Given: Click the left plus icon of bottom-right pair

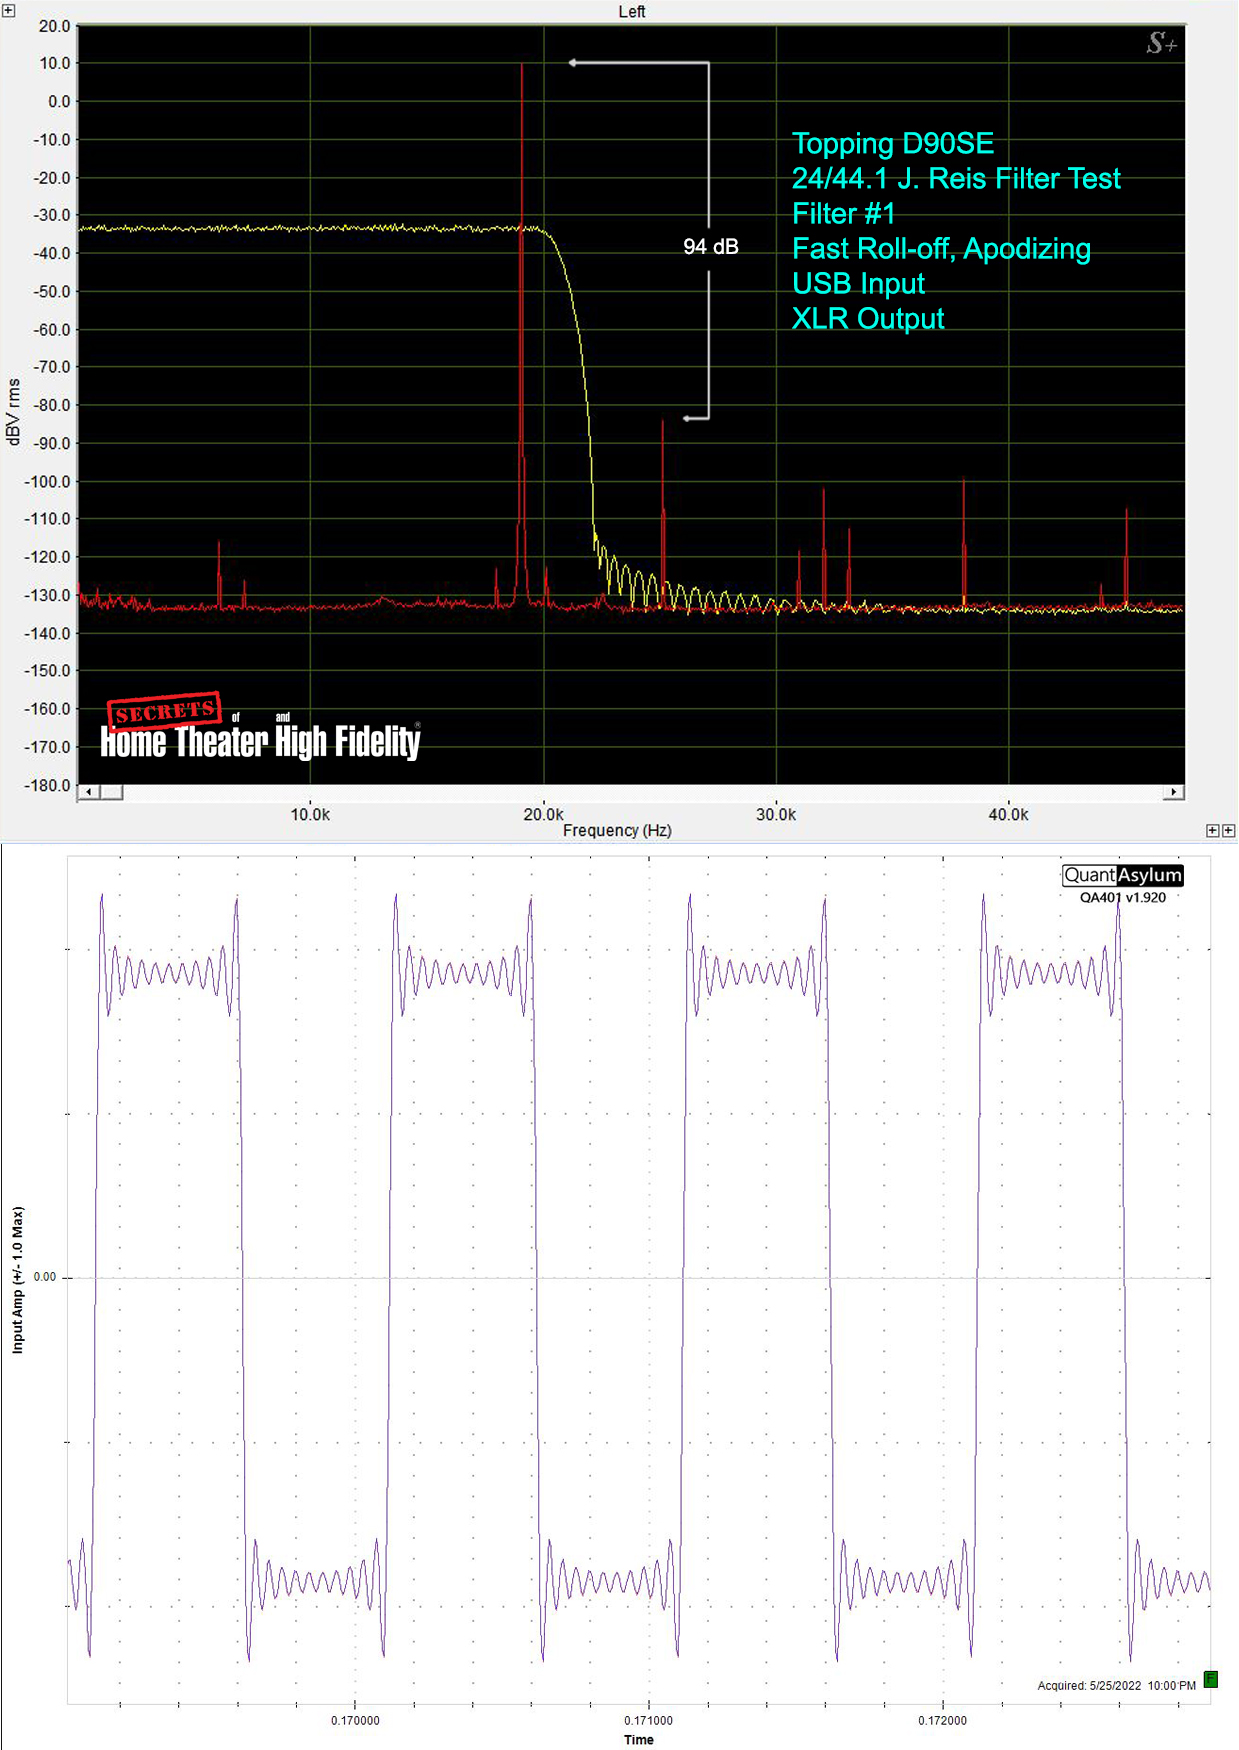Looking at the screenshot, I should [1213, 831].
